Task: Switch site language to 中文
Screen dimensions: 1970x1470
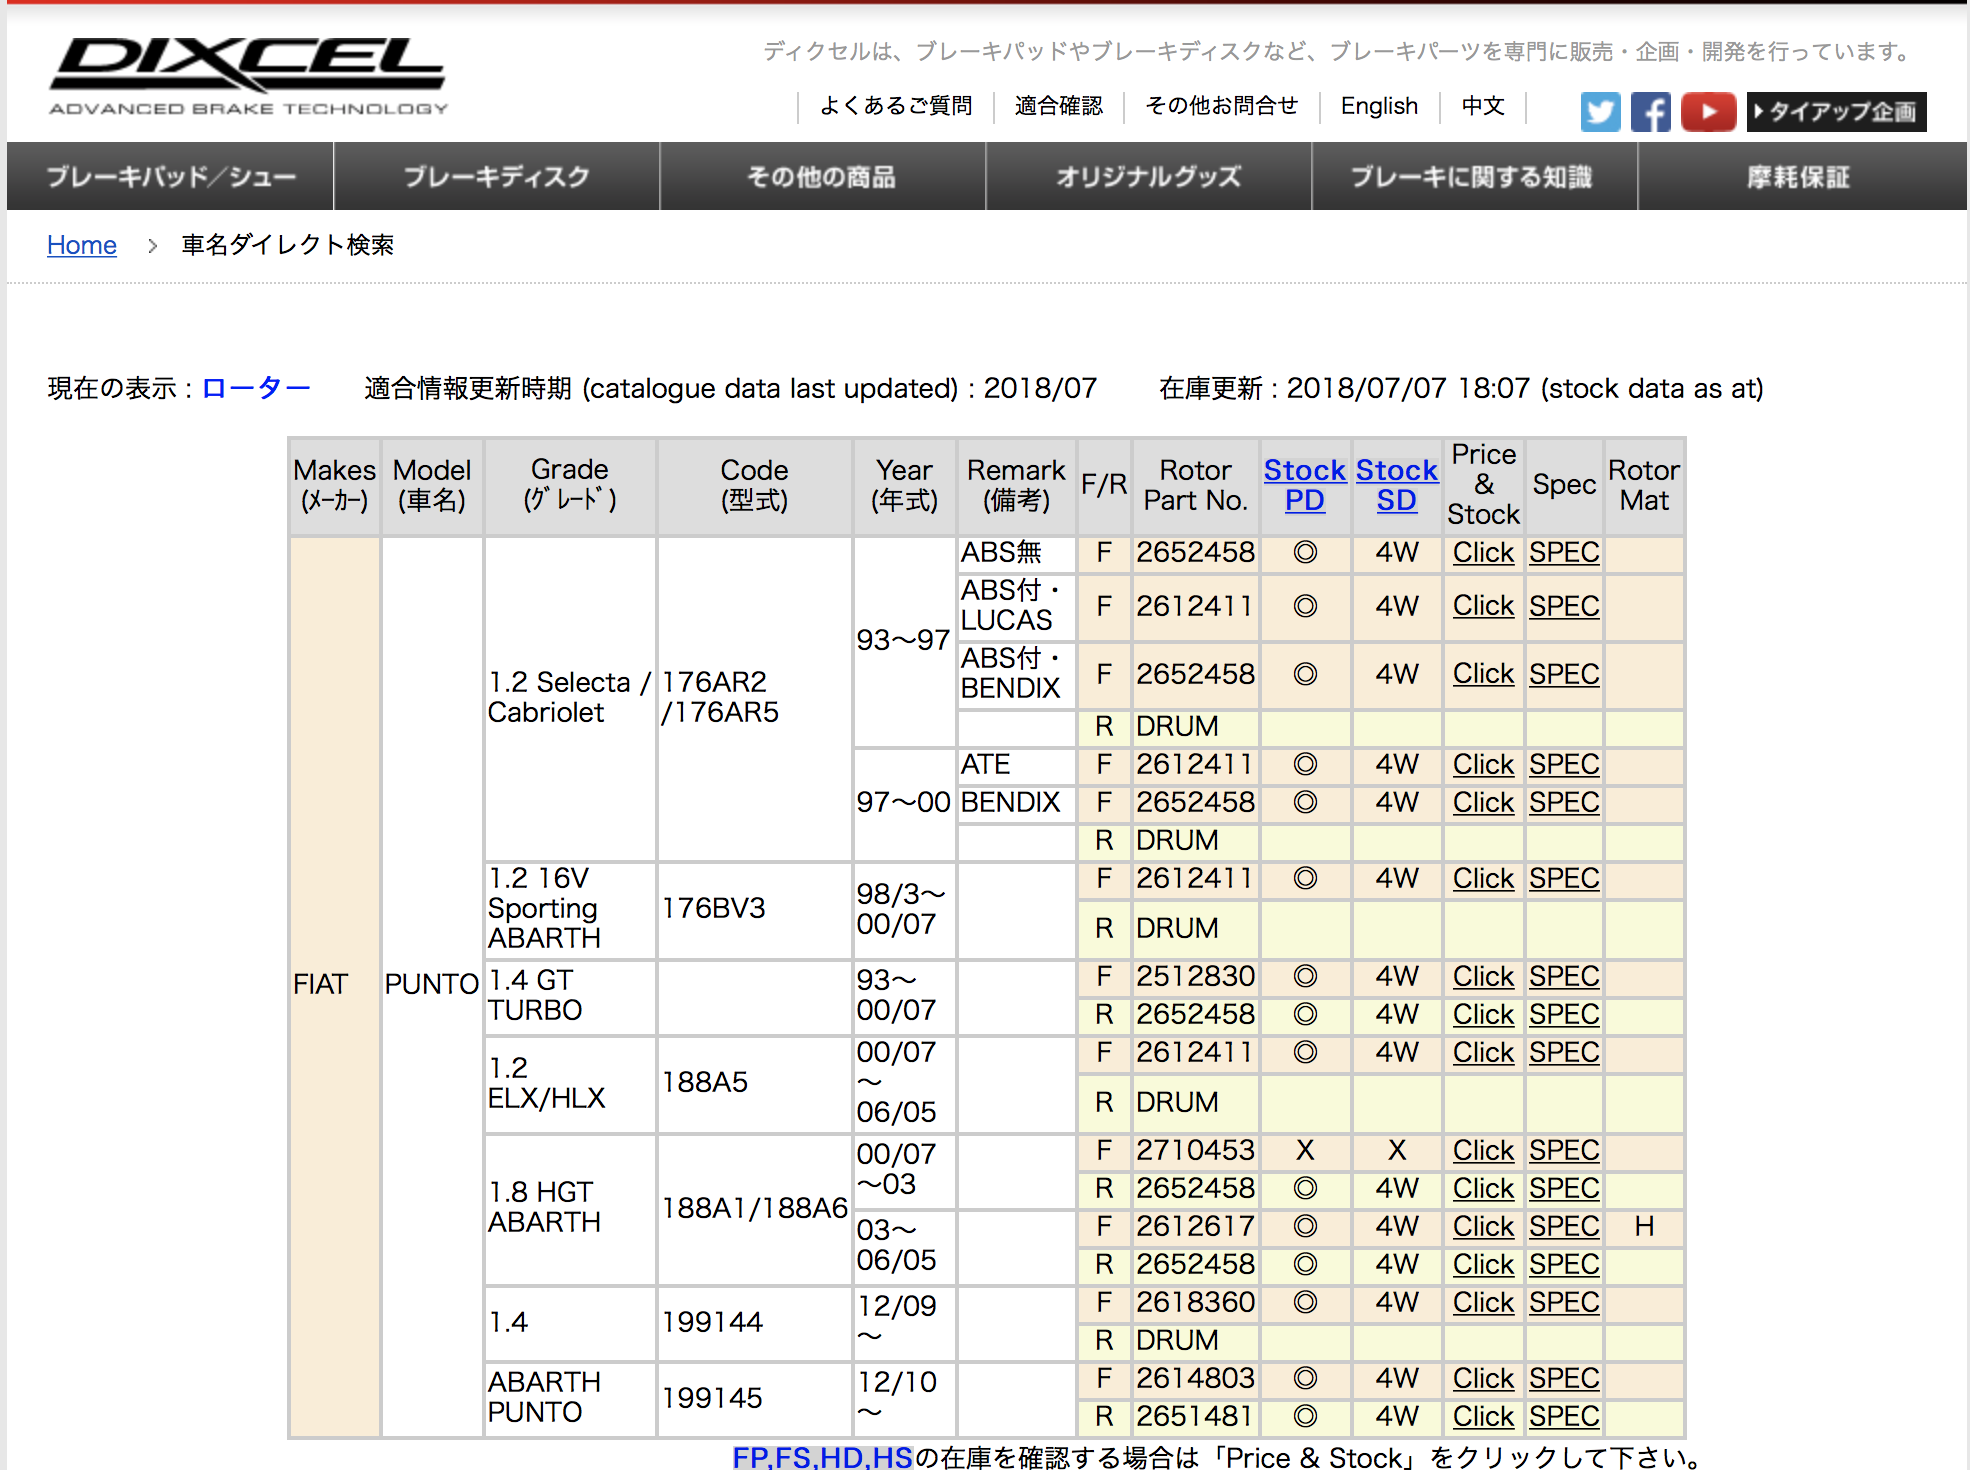Action: pos(1482,106)
